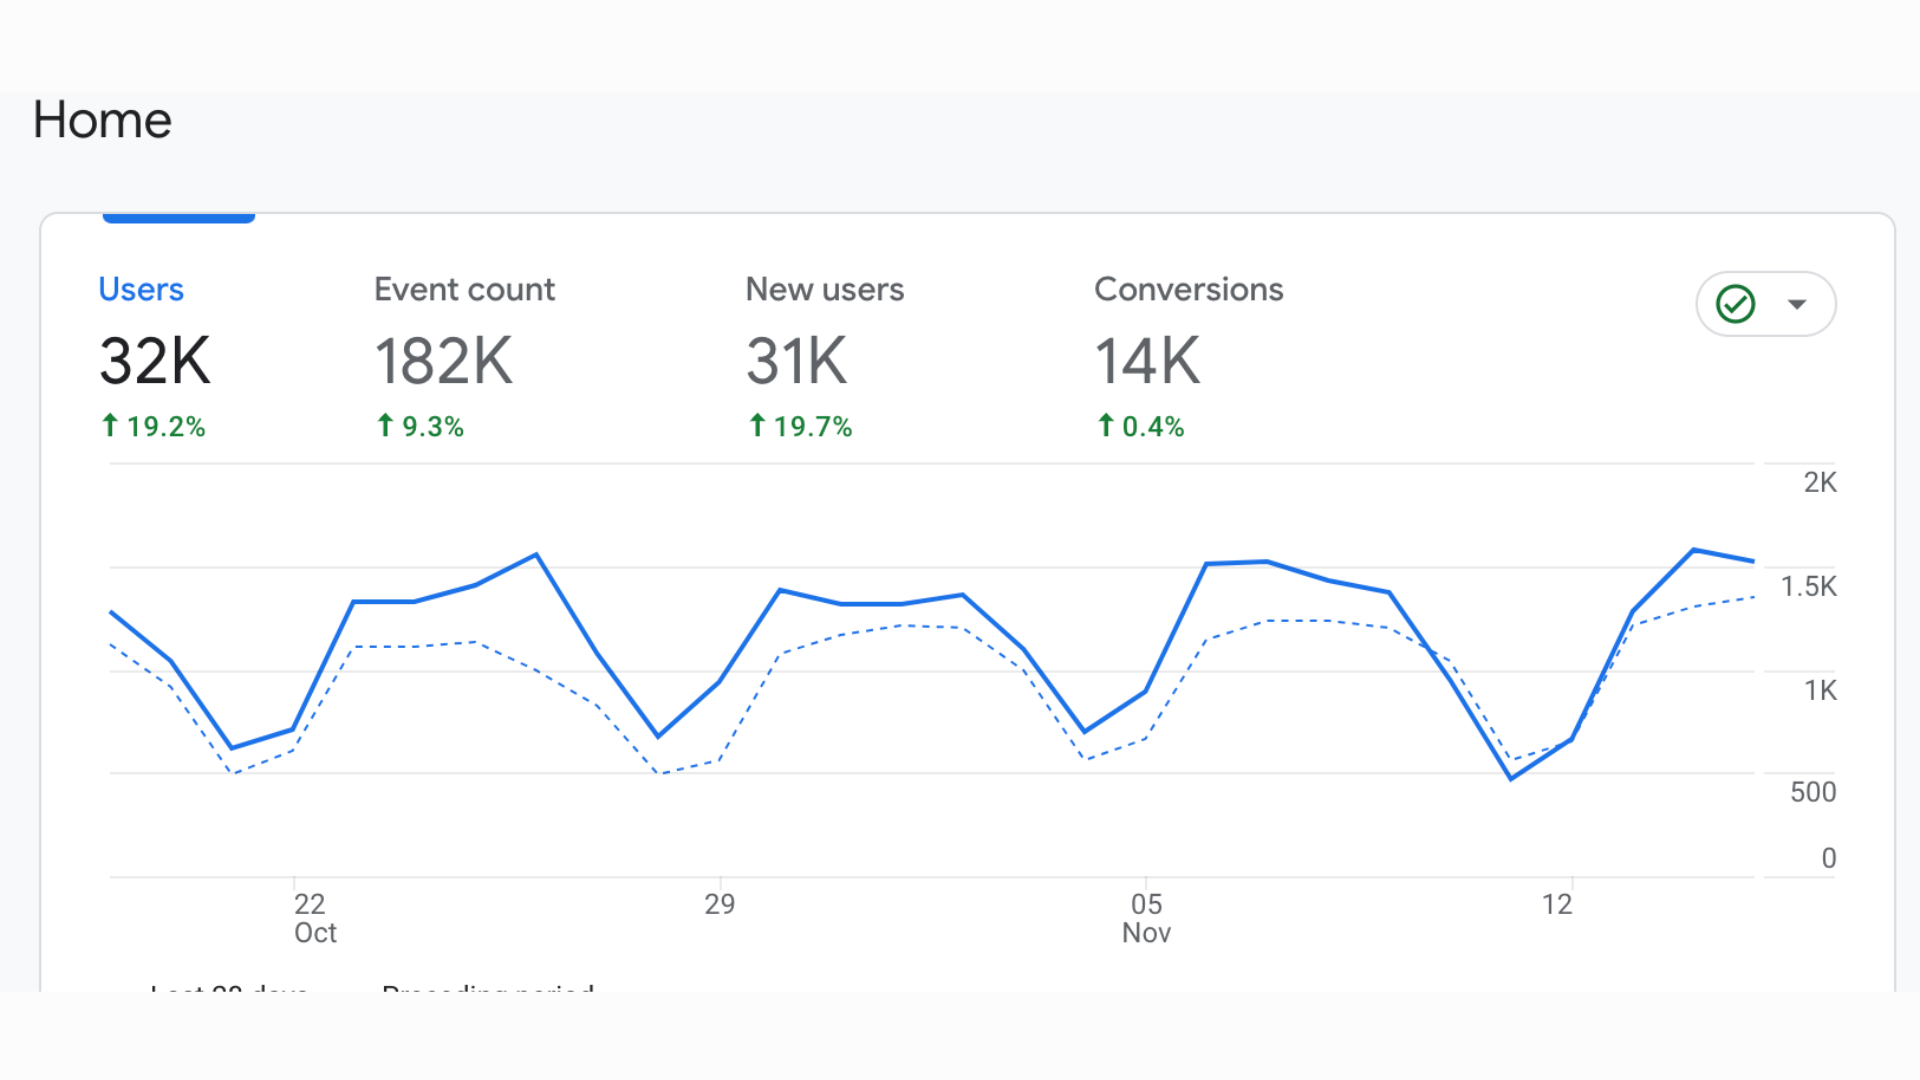This screenshot has height=1080, width=1920.
Task: Click the 31K new users value
Action: 797,361
